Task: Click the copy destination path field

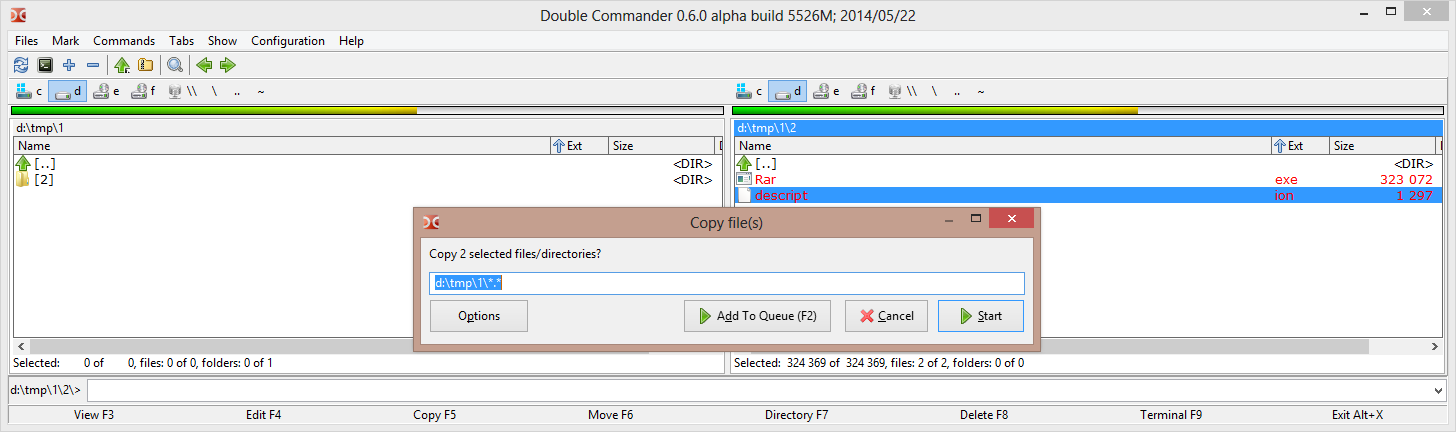Action: 727,283
